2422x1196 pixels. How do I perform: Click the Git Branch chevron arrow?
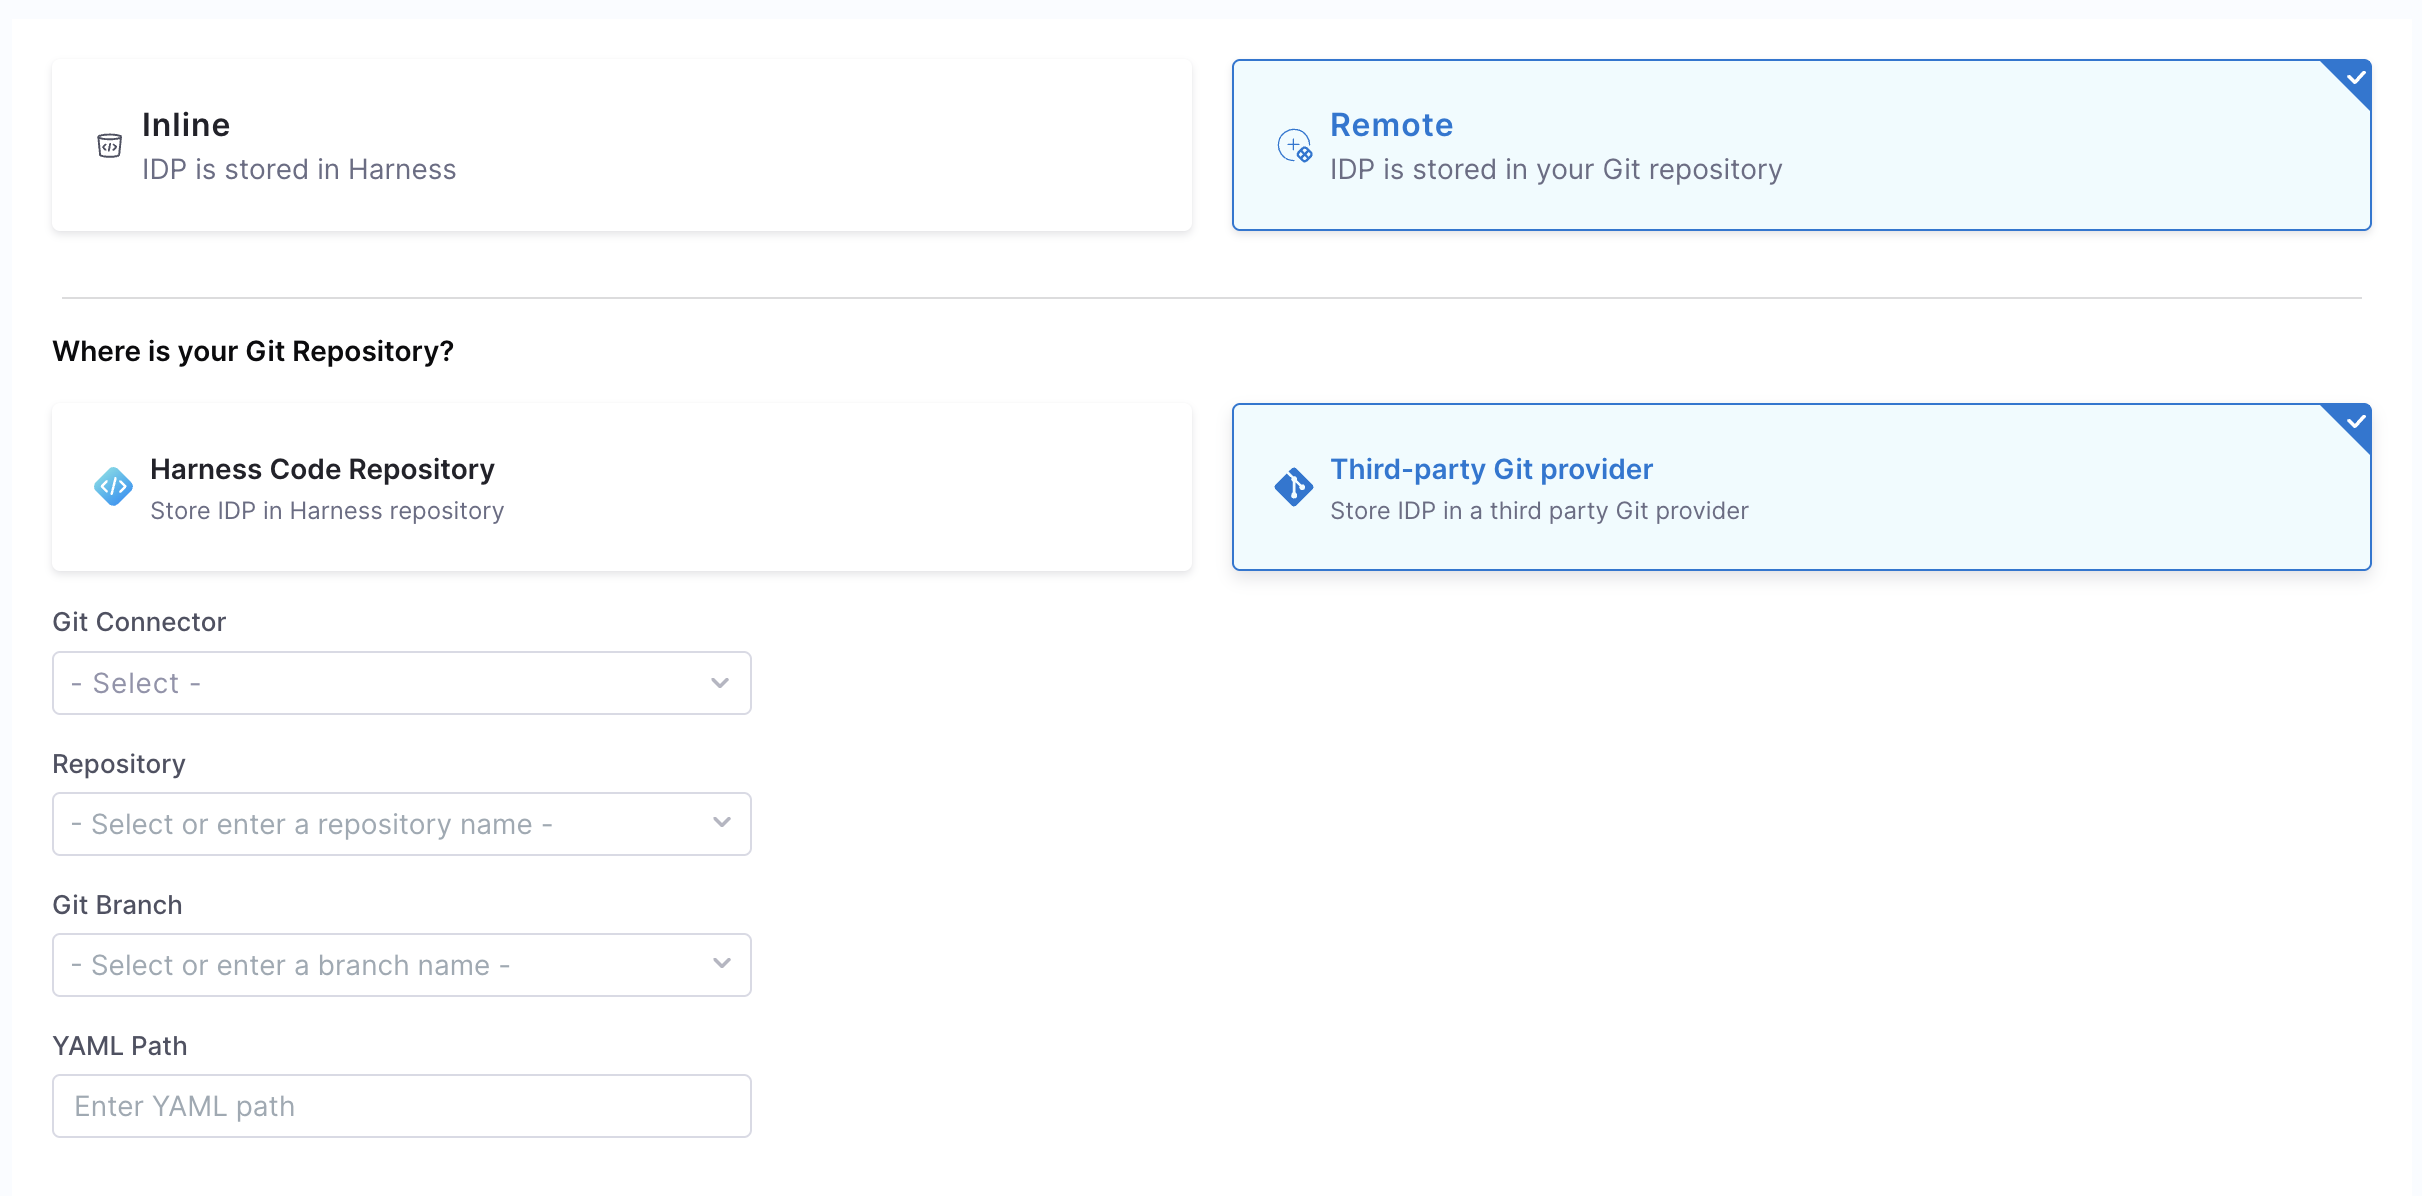(721, 964)
